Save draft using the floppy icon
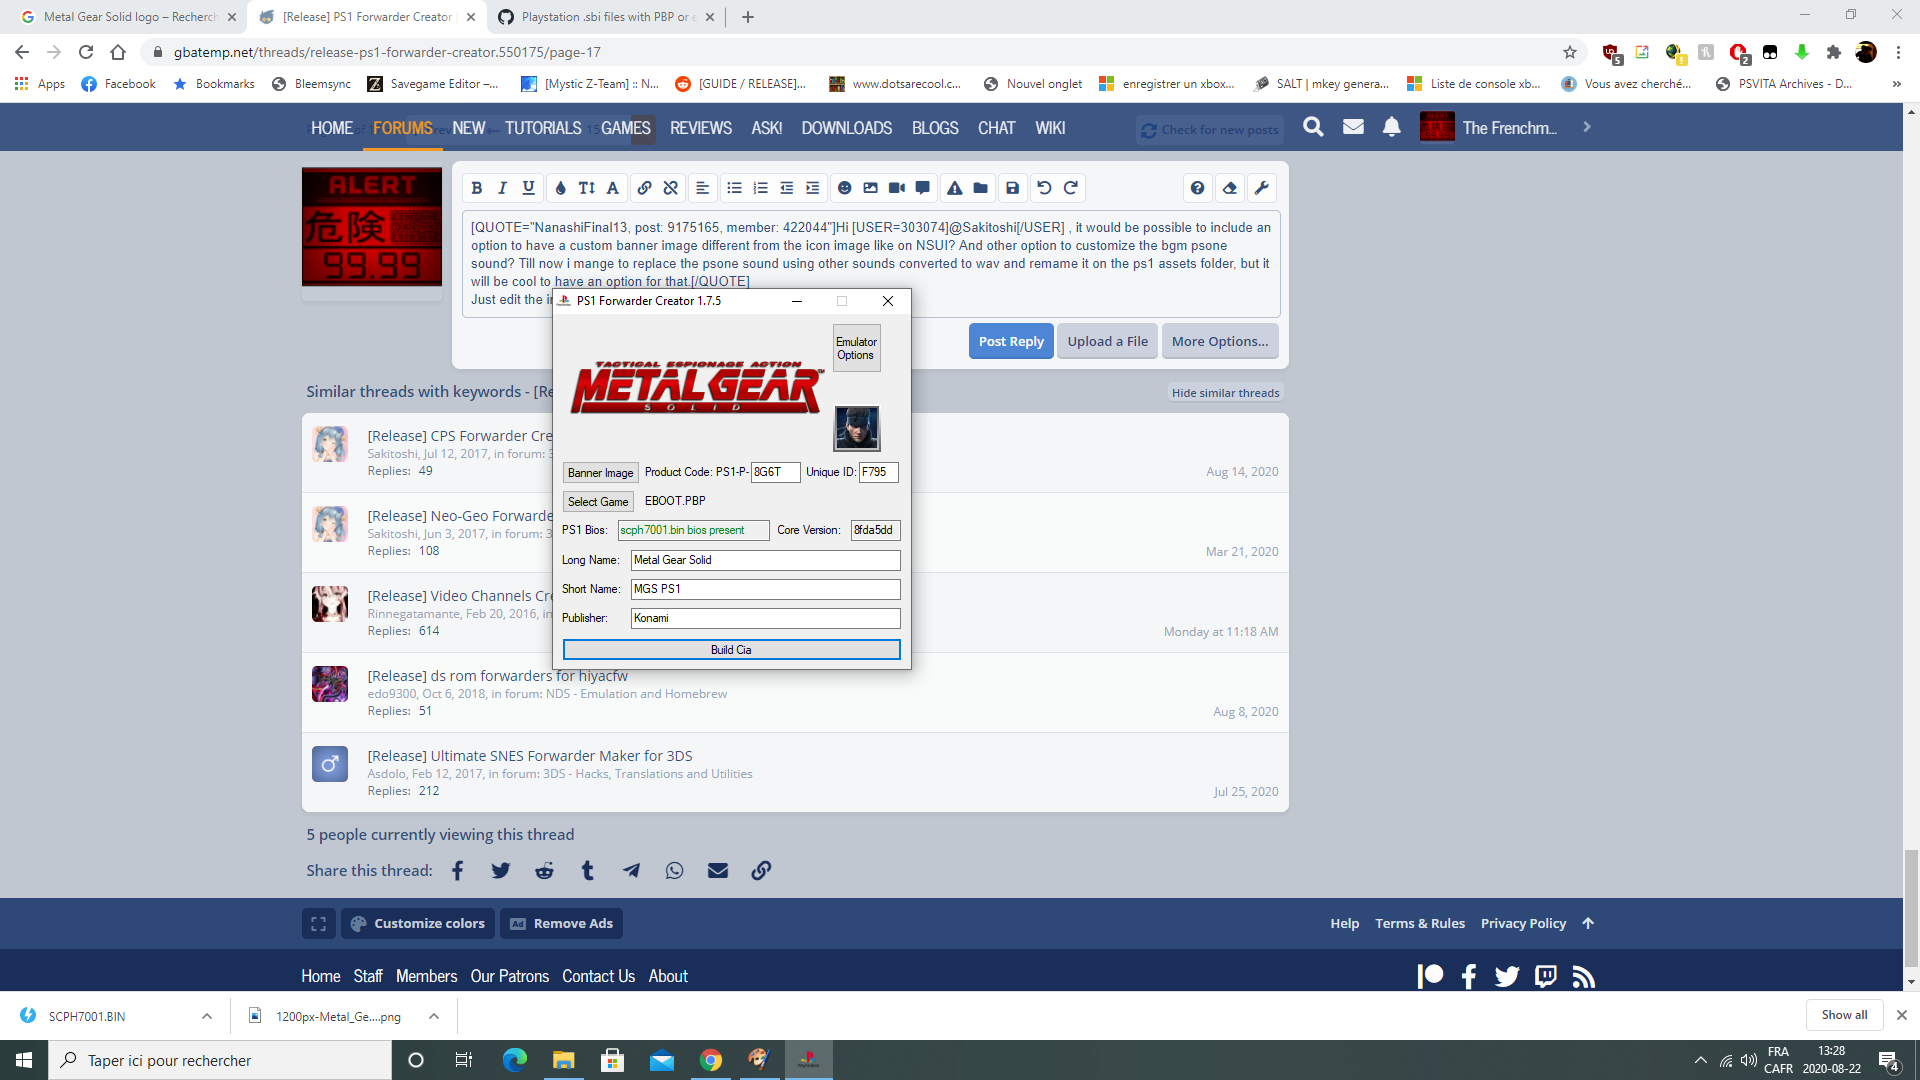Image resolution: width=1920 pixels, height=1080 pixels. [1013, 188]
